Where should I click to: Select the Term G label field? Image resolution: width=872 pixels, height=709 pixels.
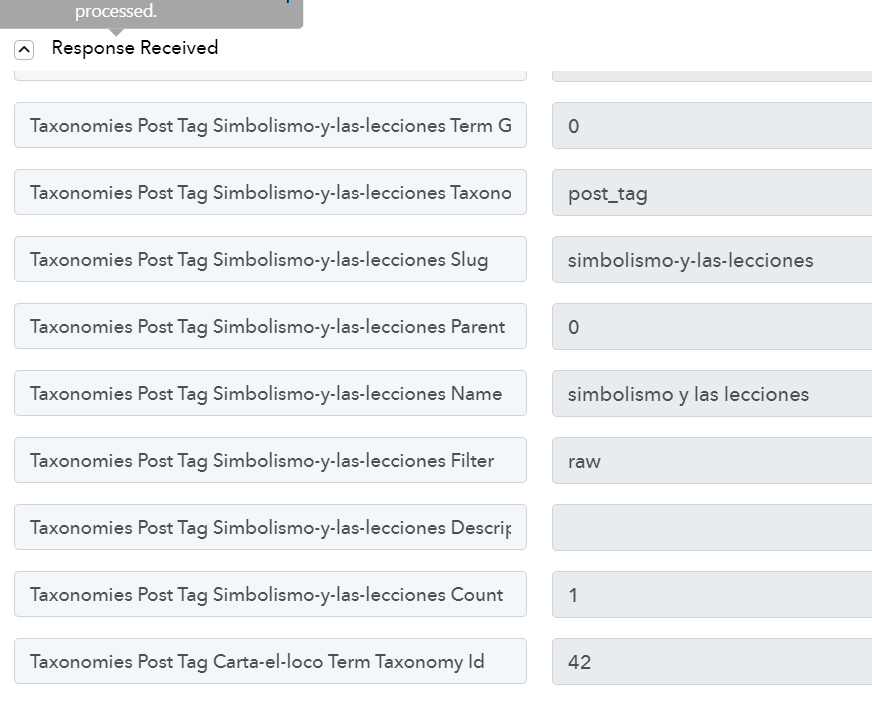pyautogui.click(x=270, y=125)
